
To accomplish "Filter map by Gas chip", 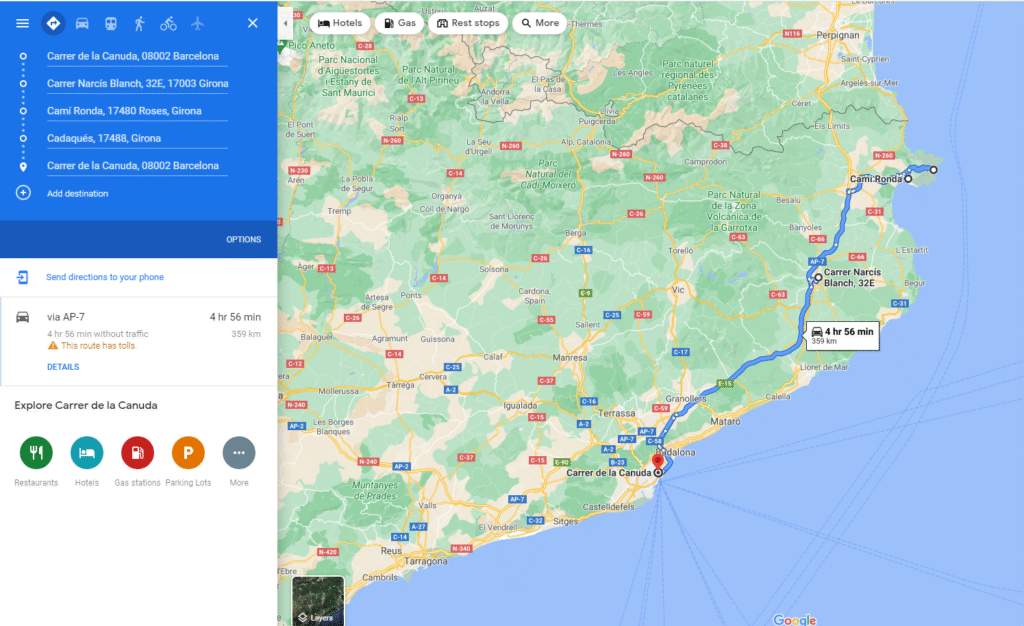I will point(399,23).
